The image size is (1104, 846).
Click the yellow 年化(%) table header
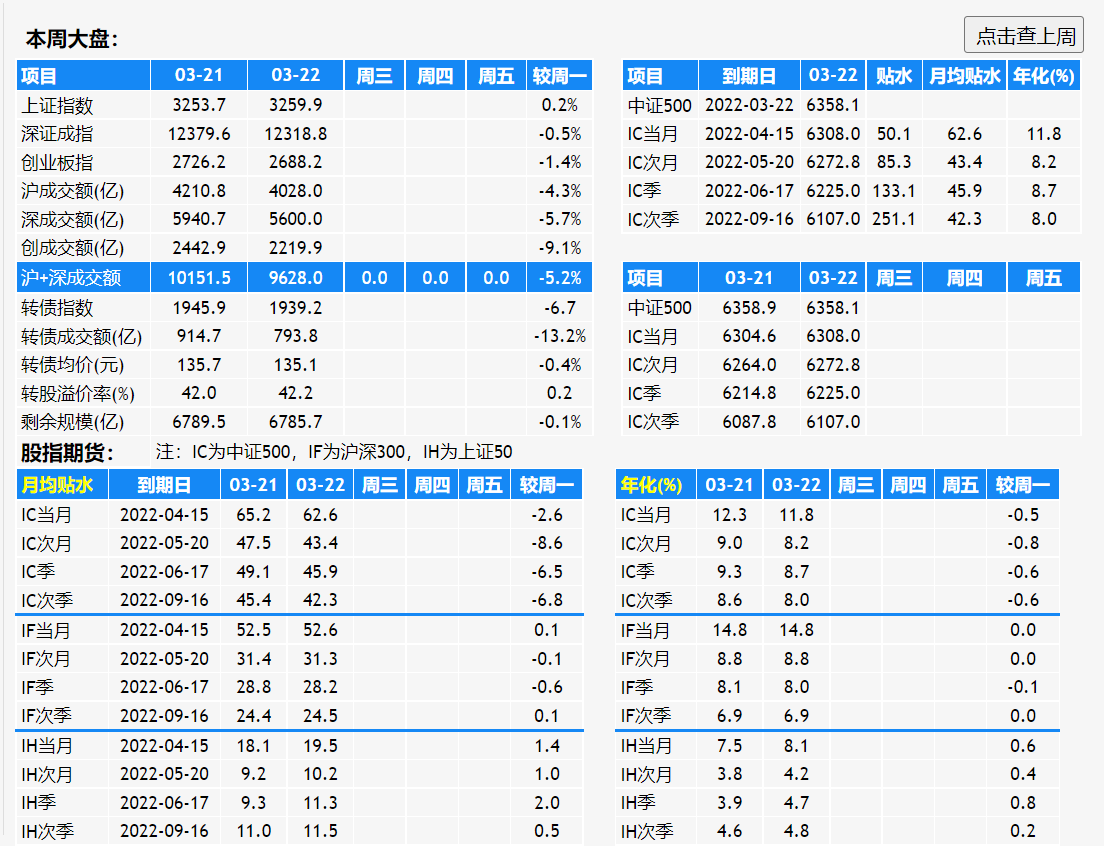(651, 485)
